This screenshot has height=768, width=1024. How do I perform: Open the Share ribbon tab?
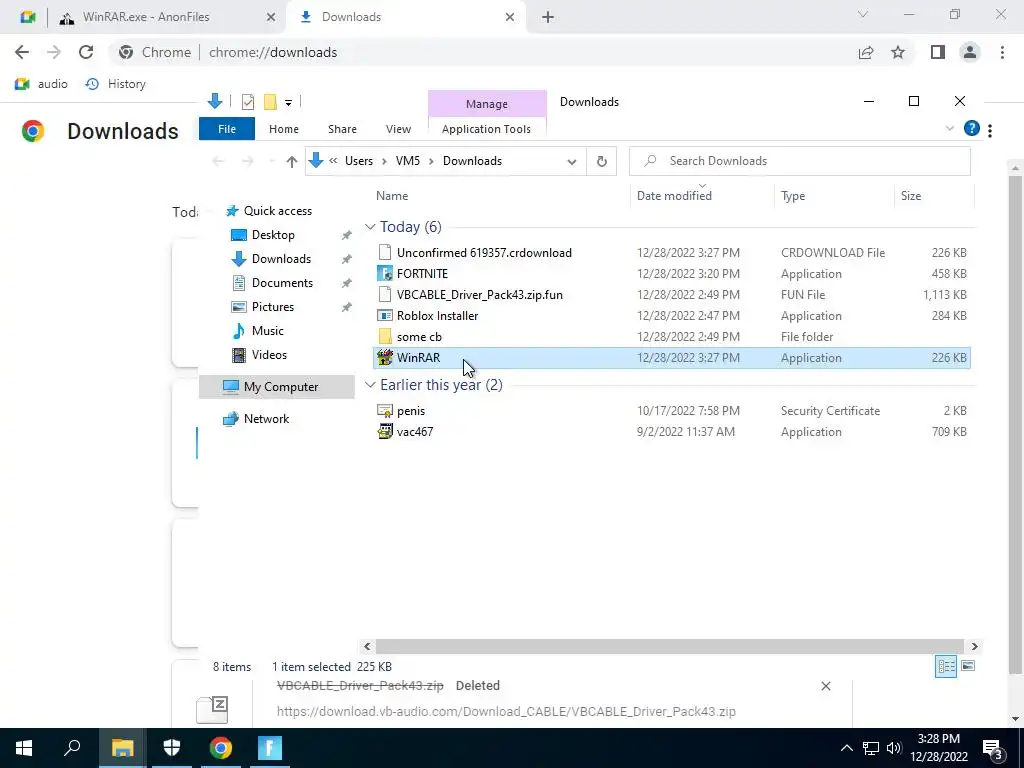point(342,129)
